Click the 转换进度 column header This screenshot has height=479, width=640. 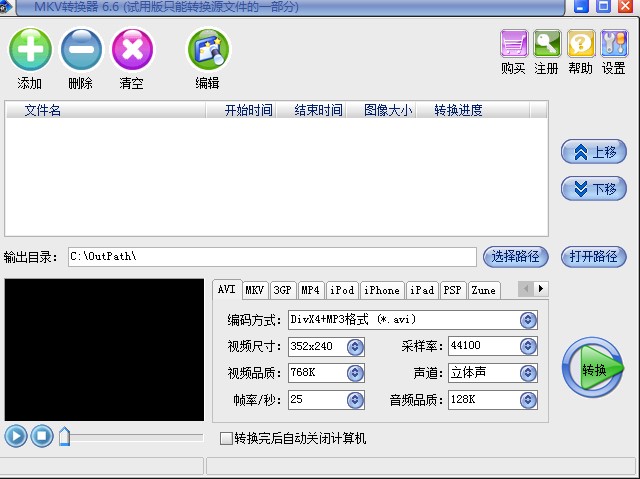click(473, 110)
